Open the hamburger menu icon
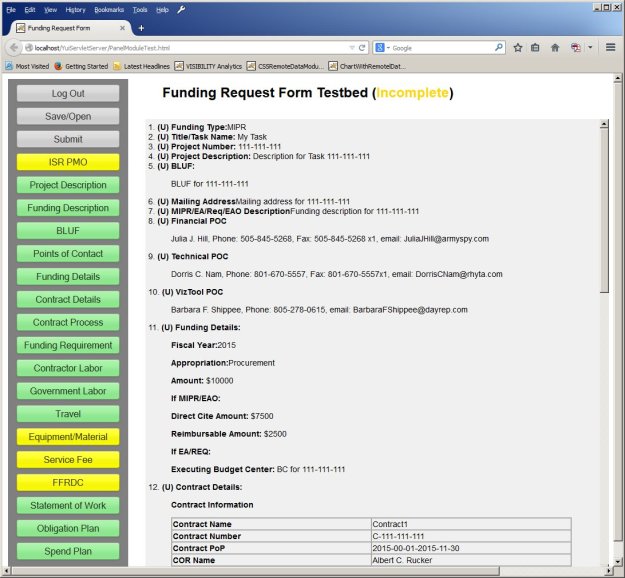This screenshot has height=578, width=625. pyautogui.click(x=610, y=47)
